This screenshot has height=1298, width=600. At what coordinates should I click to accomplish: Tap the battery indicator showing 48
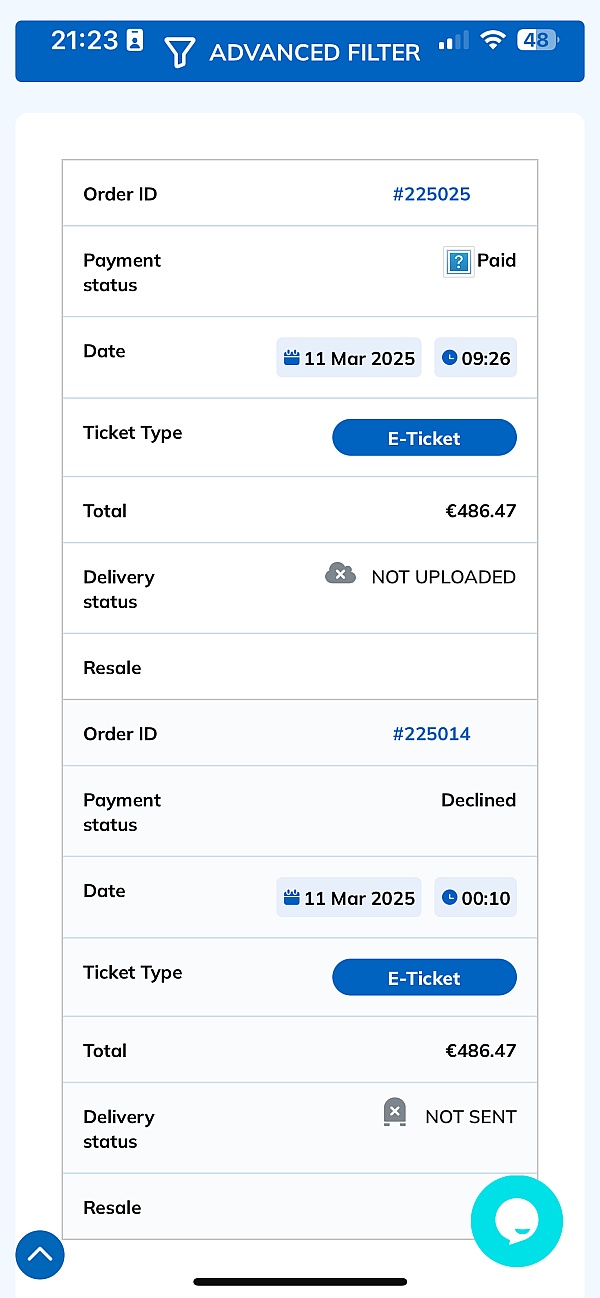click(x=537, y=40)
